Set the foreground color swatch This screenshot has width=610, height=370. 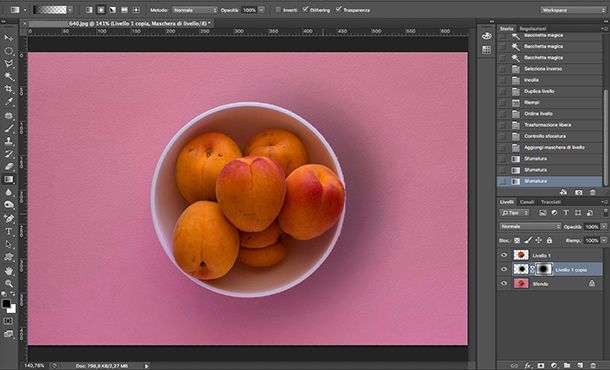pyautogui.click(x=6, y=304)
